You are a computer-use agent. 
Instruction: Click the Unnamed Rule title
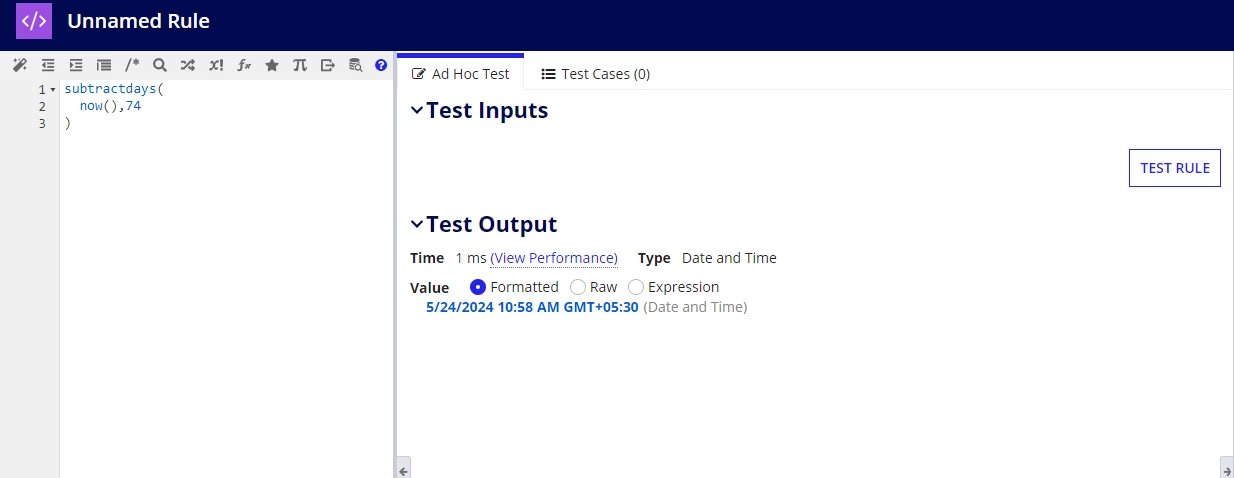(x=138, y=21)
